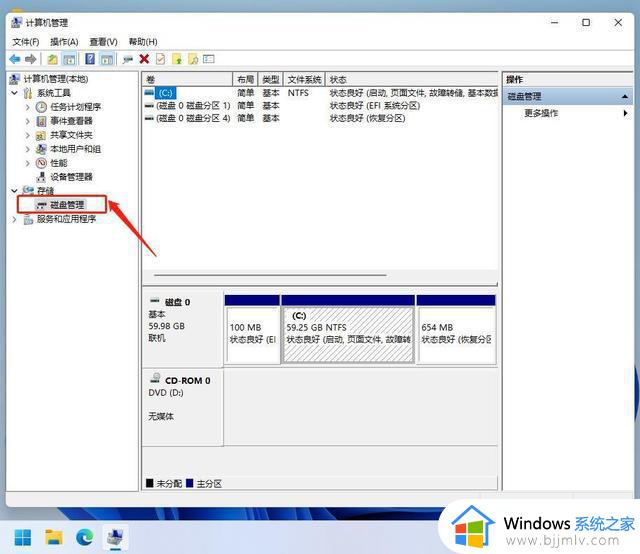Select the 磁盘 0 磁盘分区 4 volume row
The image size is (640, 554).
320,118
